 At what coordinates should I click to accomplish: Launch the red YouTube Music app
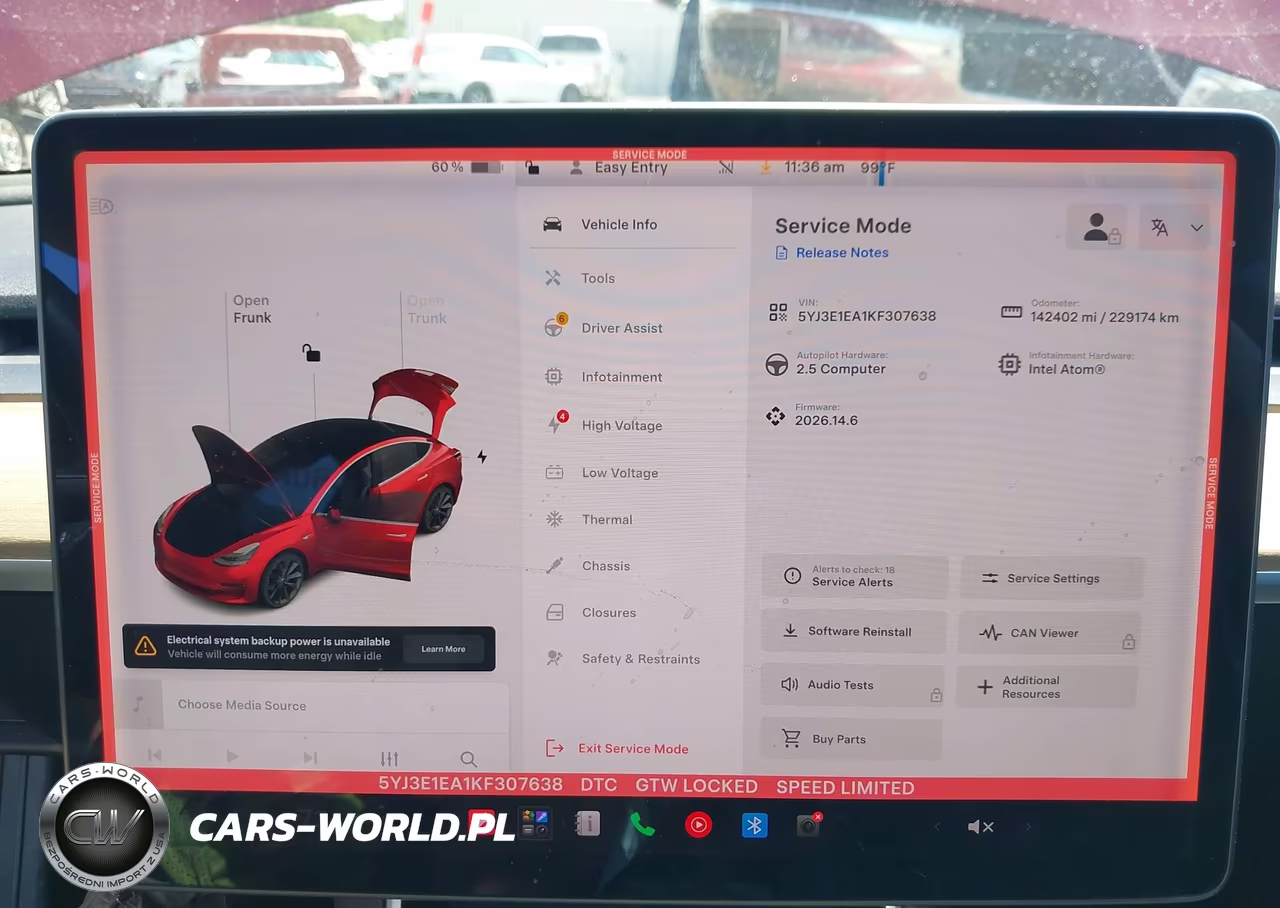[x=698, y=825]
